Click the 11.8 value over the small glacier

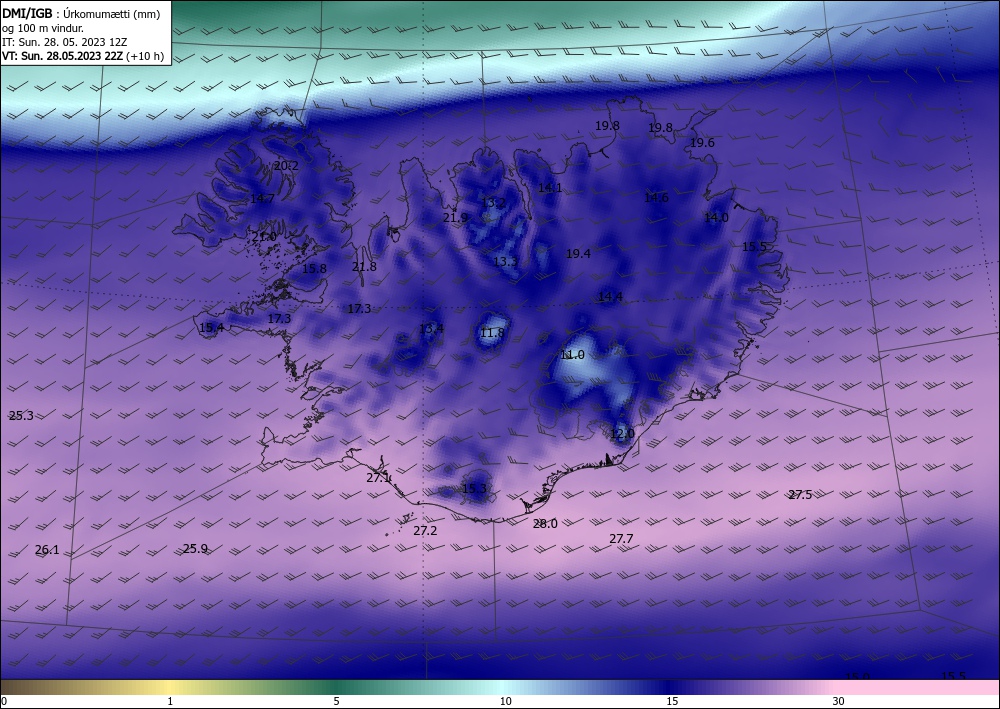click(492, 333)
